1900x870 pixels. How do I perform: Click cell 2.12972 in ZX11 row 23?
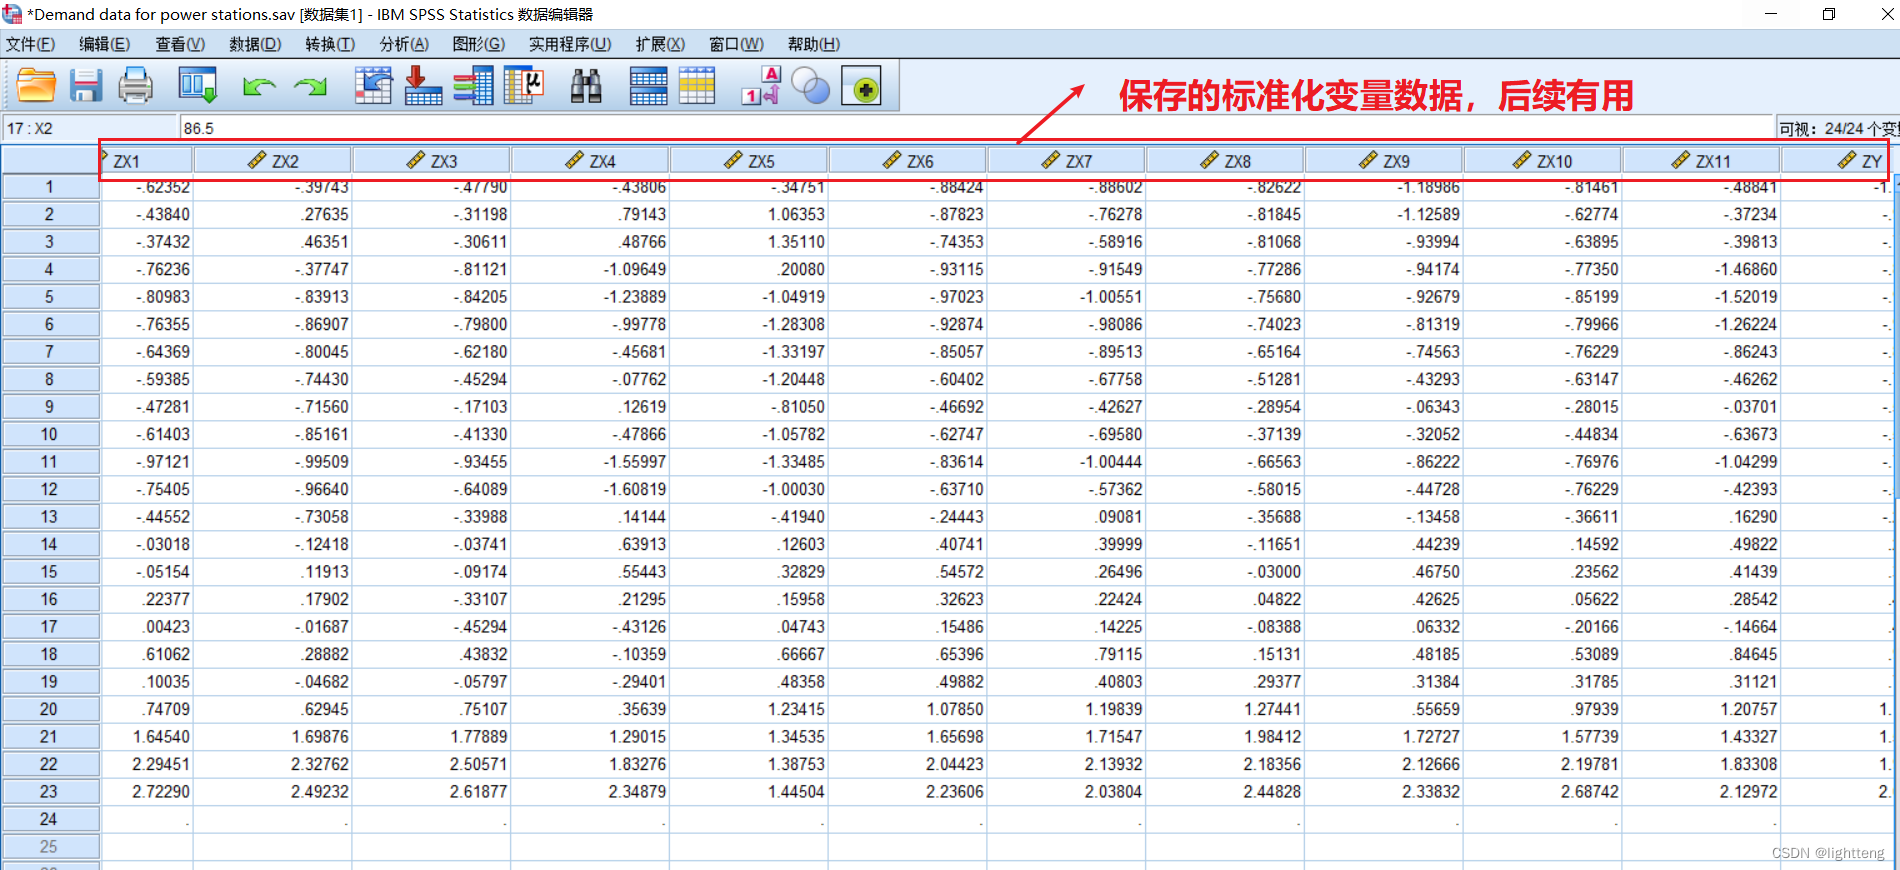(1702, 792)
